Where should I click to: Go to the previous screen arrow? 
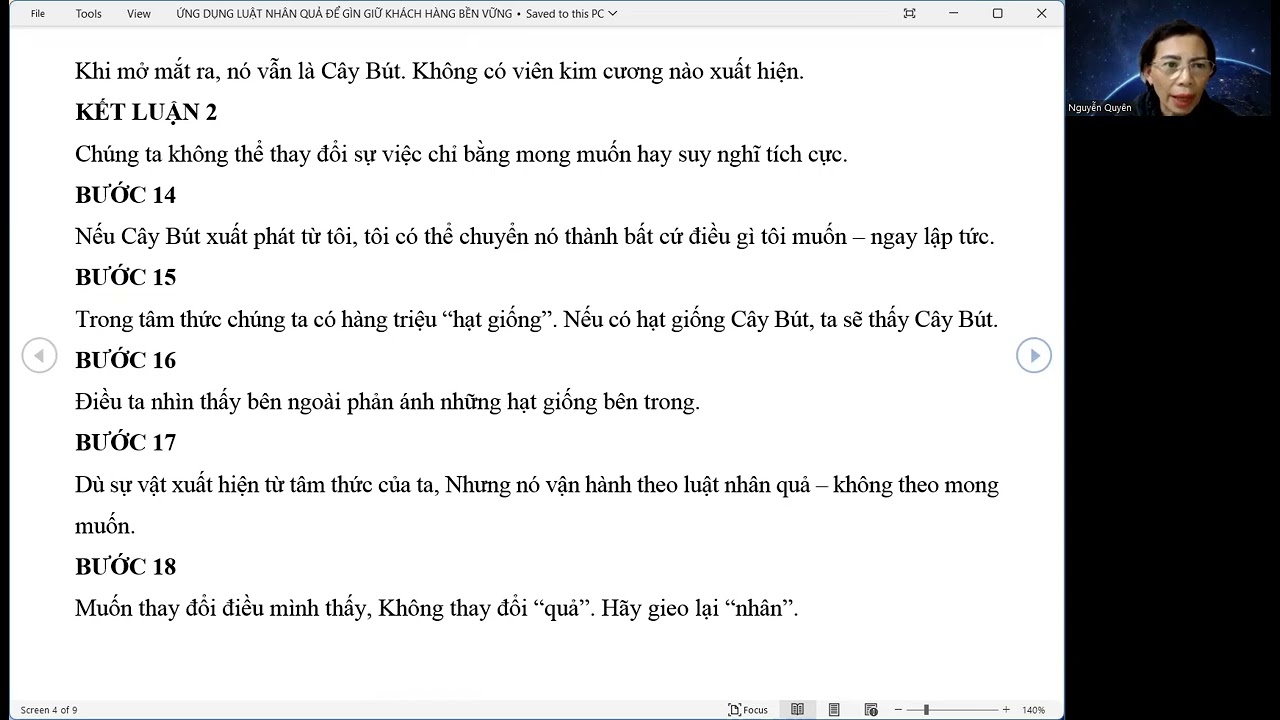39,355
